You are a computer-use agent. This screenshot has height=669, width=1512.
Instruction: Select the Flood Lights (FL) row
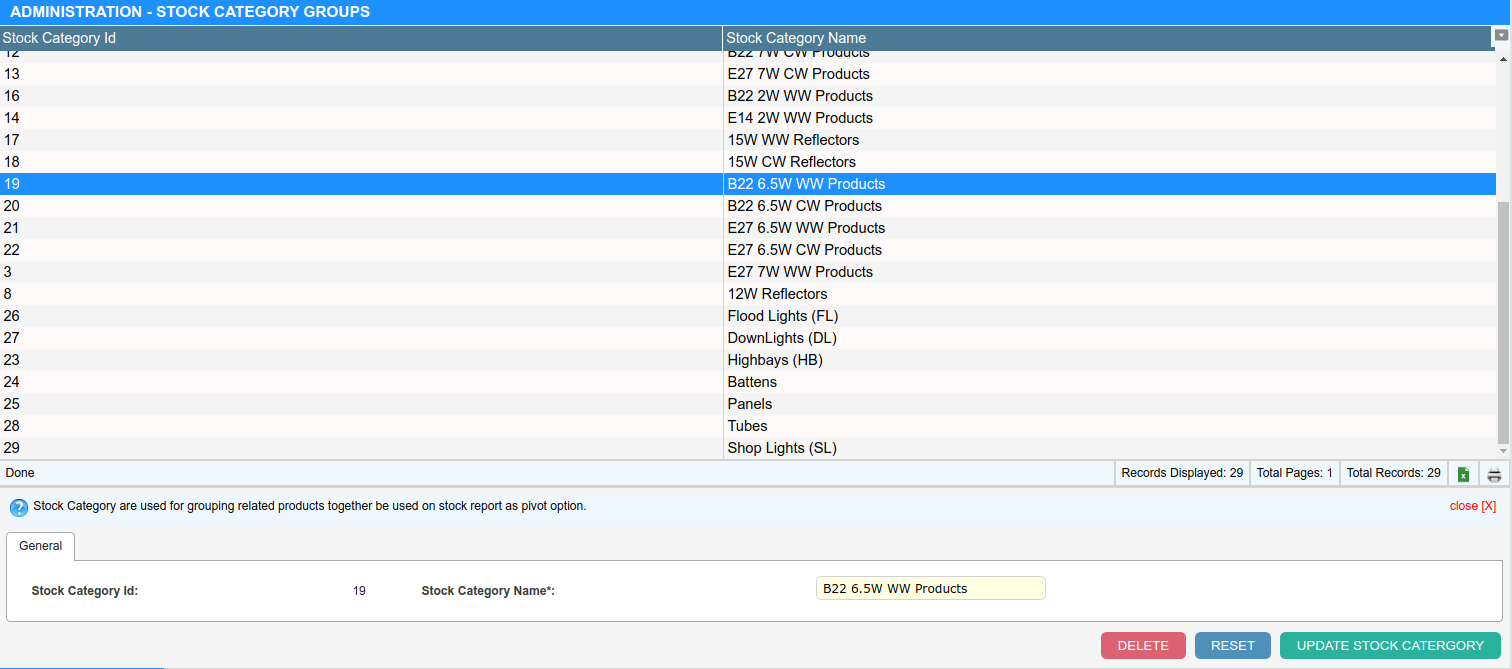(x=782, y=316)
